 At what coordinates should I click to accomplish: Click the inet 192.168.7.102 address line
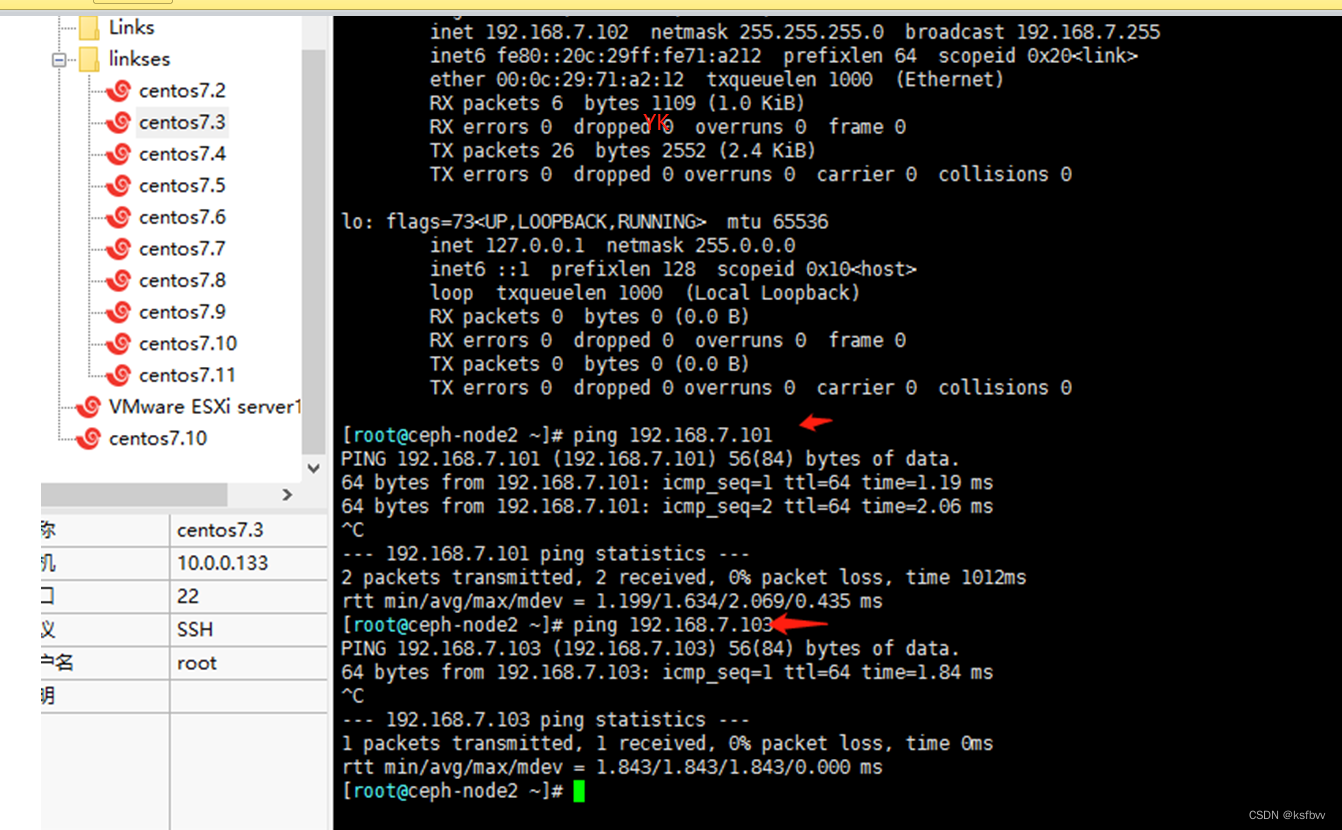[x=795, y=32]
